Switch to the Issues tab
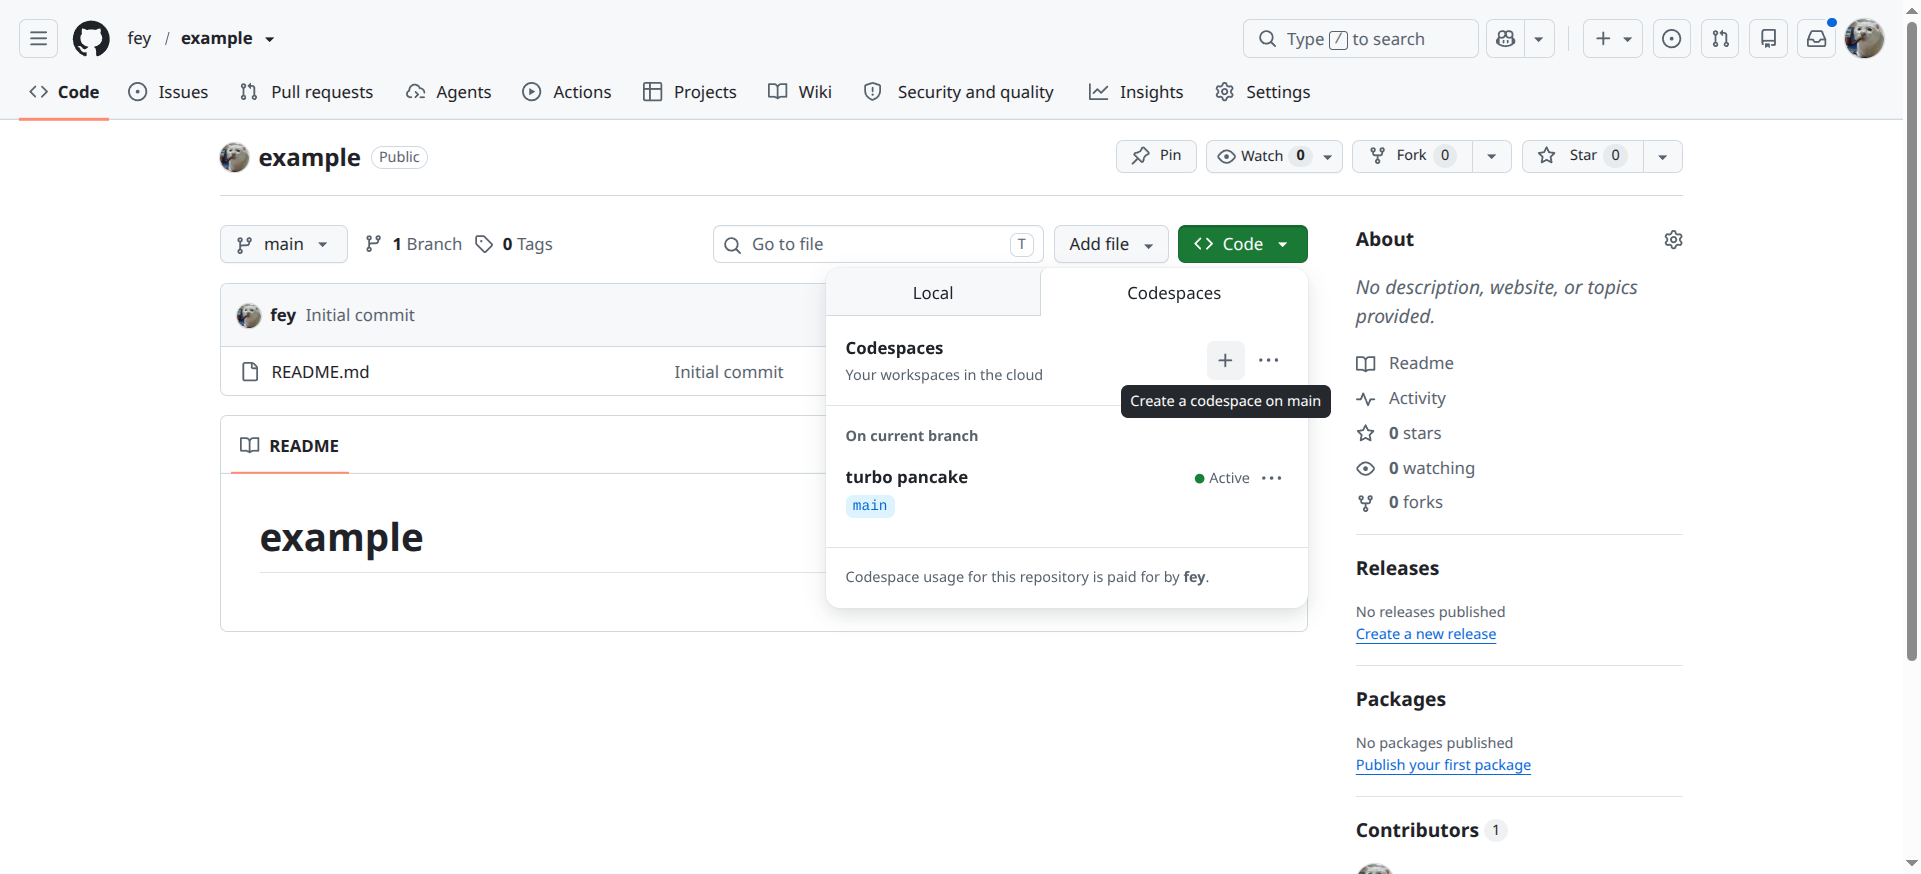The width and height of the screenshot is (1921, 874). tap(168, 92)
